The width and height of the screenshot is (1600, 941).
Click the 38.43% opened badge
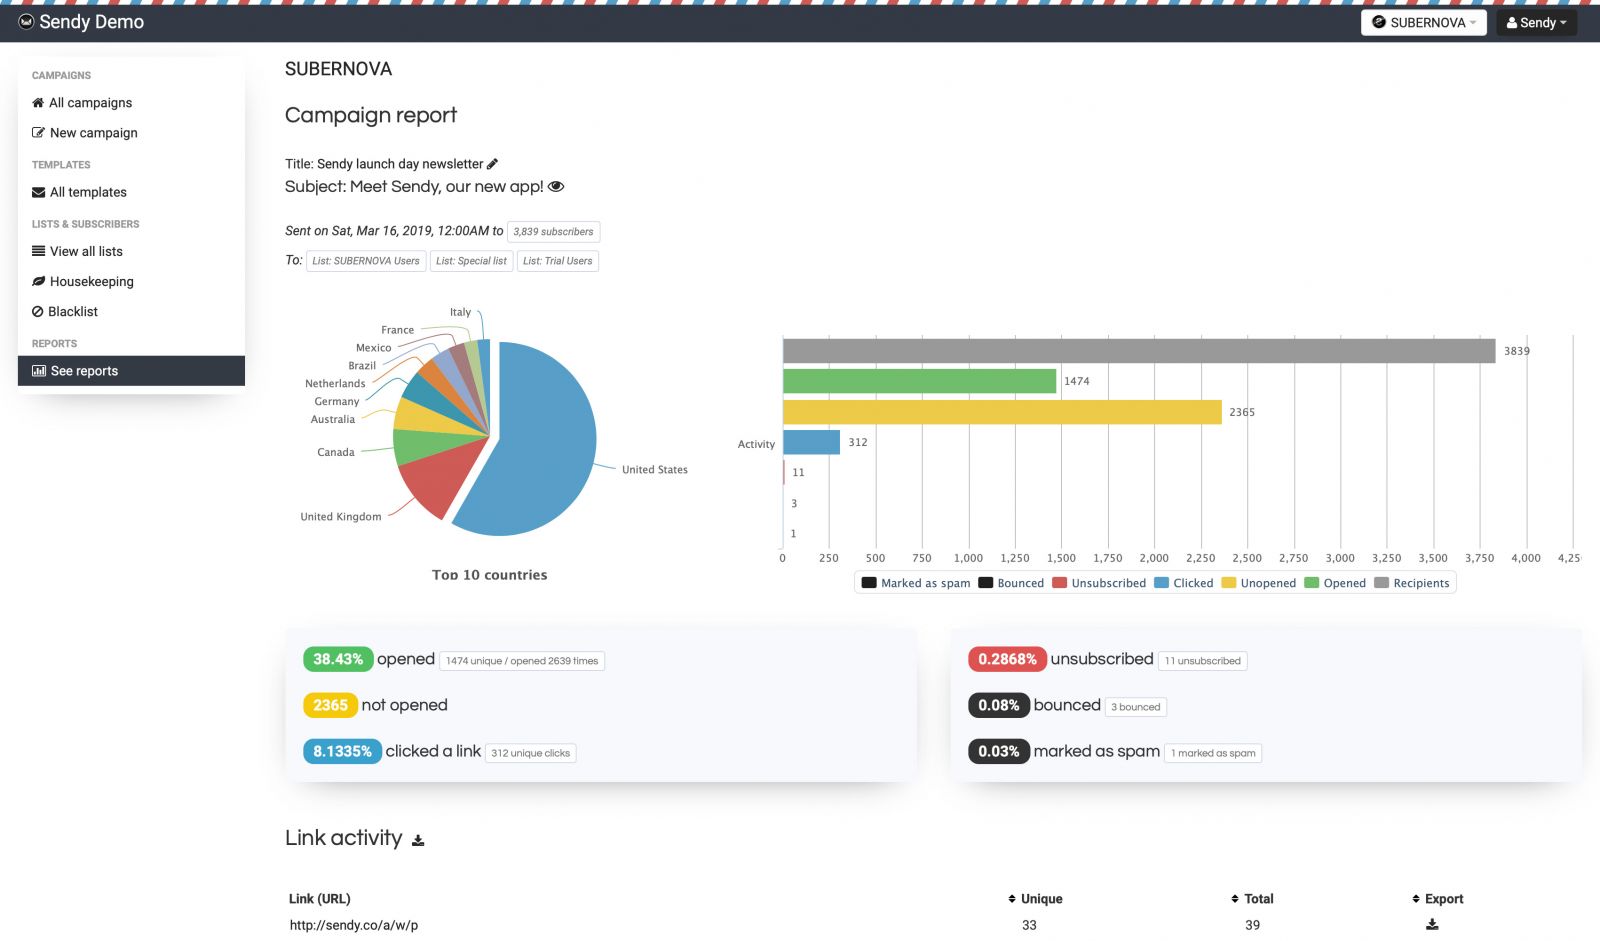click(x=338, y=659)
